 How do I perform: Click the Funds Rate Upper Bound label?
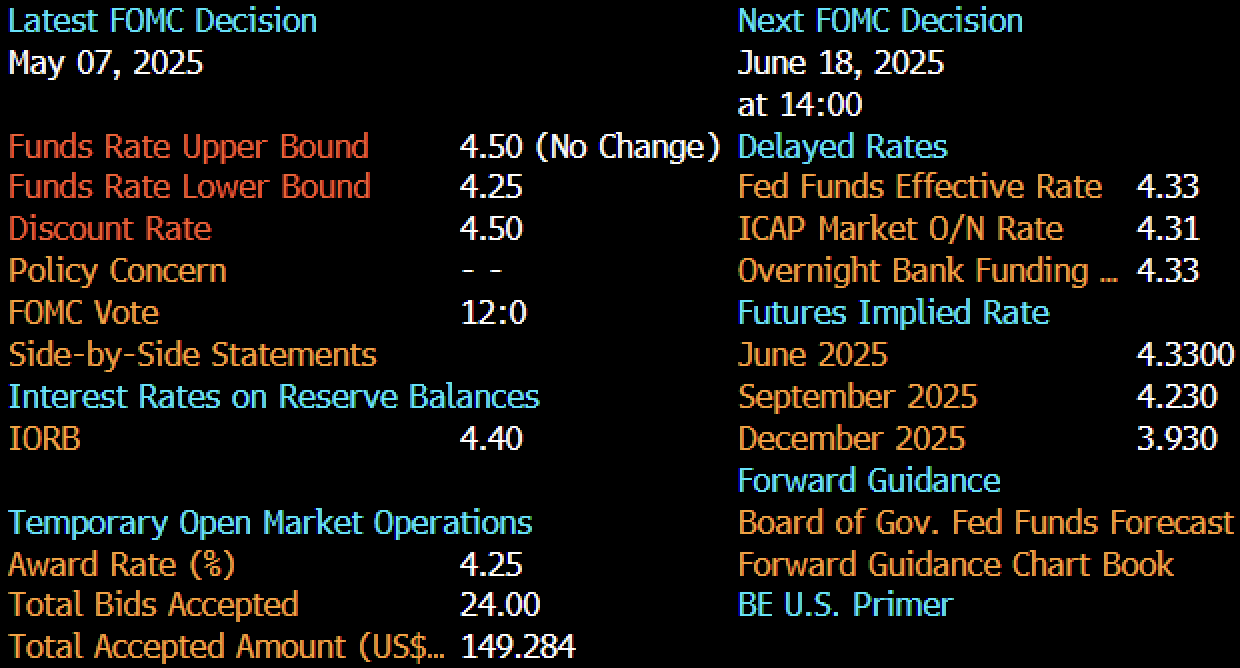click(189, 147)
